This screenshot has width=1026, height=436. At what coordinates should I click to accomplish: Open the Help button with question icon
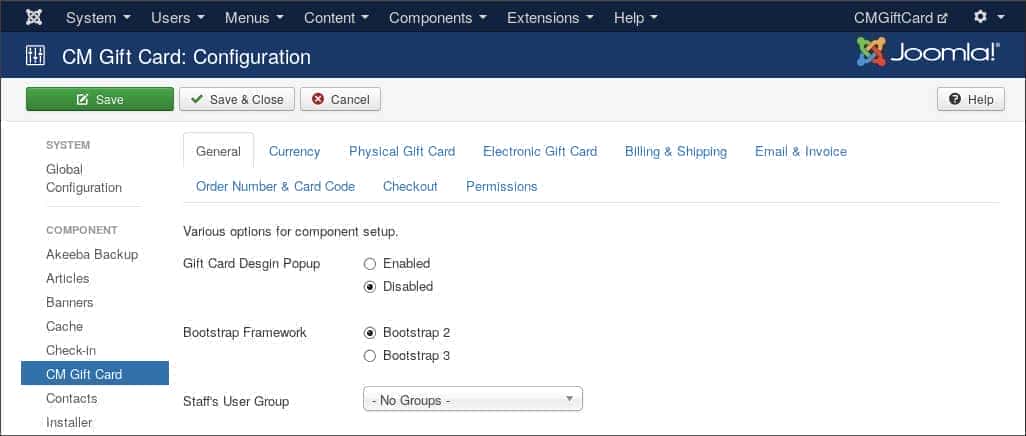[x=970, y=99]
